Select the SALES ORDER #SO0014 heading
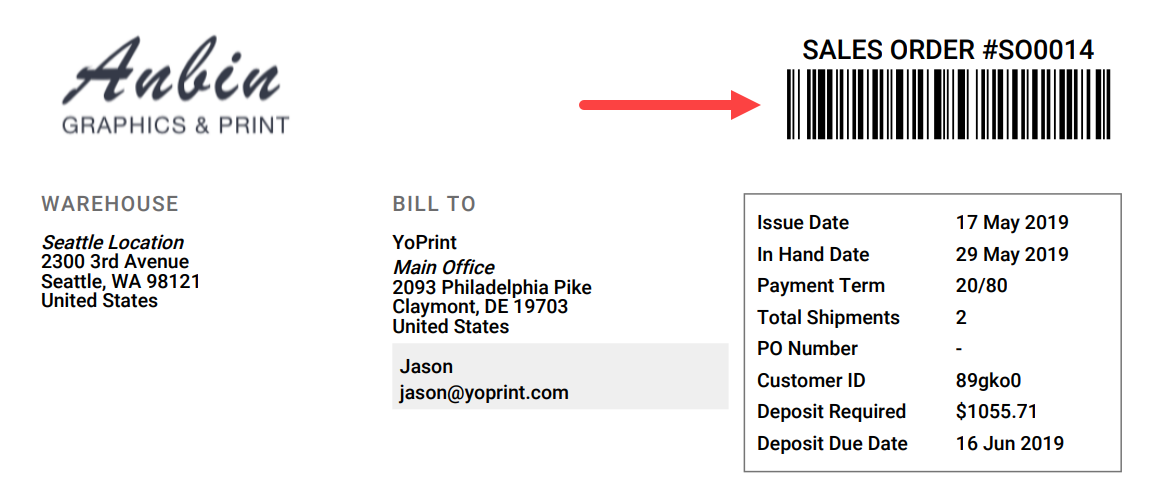 pos(949,50)
